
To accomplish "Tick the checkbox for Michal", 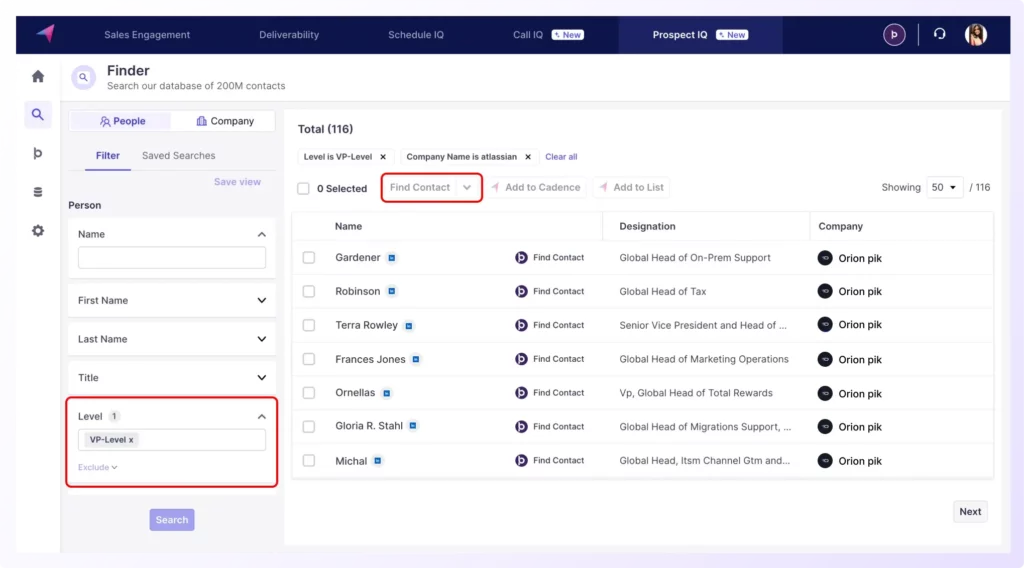I will 309,460.
